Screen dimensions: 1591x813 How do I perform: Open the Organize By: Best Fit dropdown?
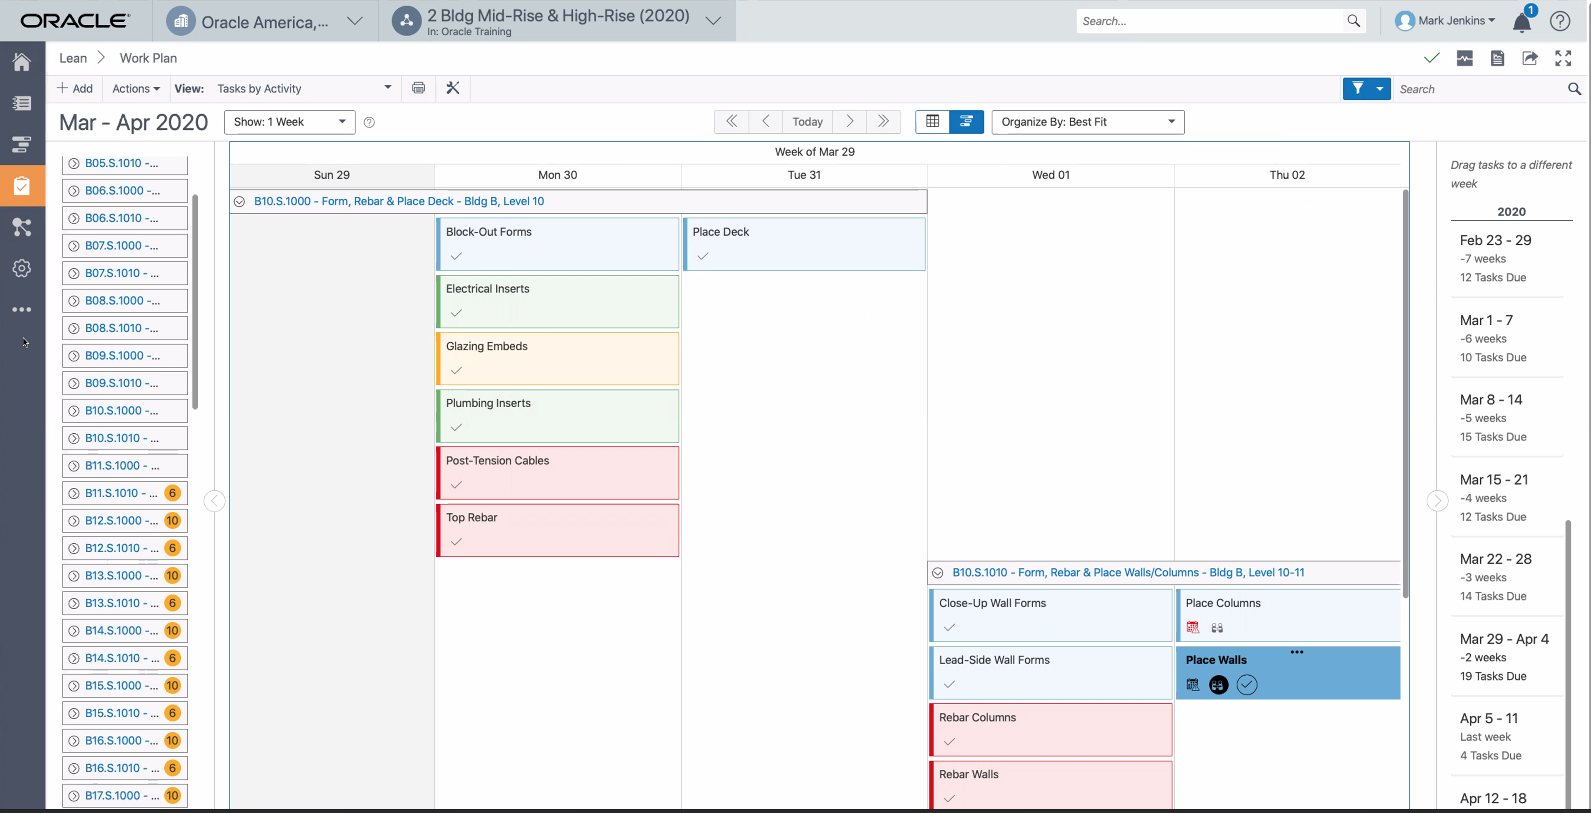coord(1087,122)
